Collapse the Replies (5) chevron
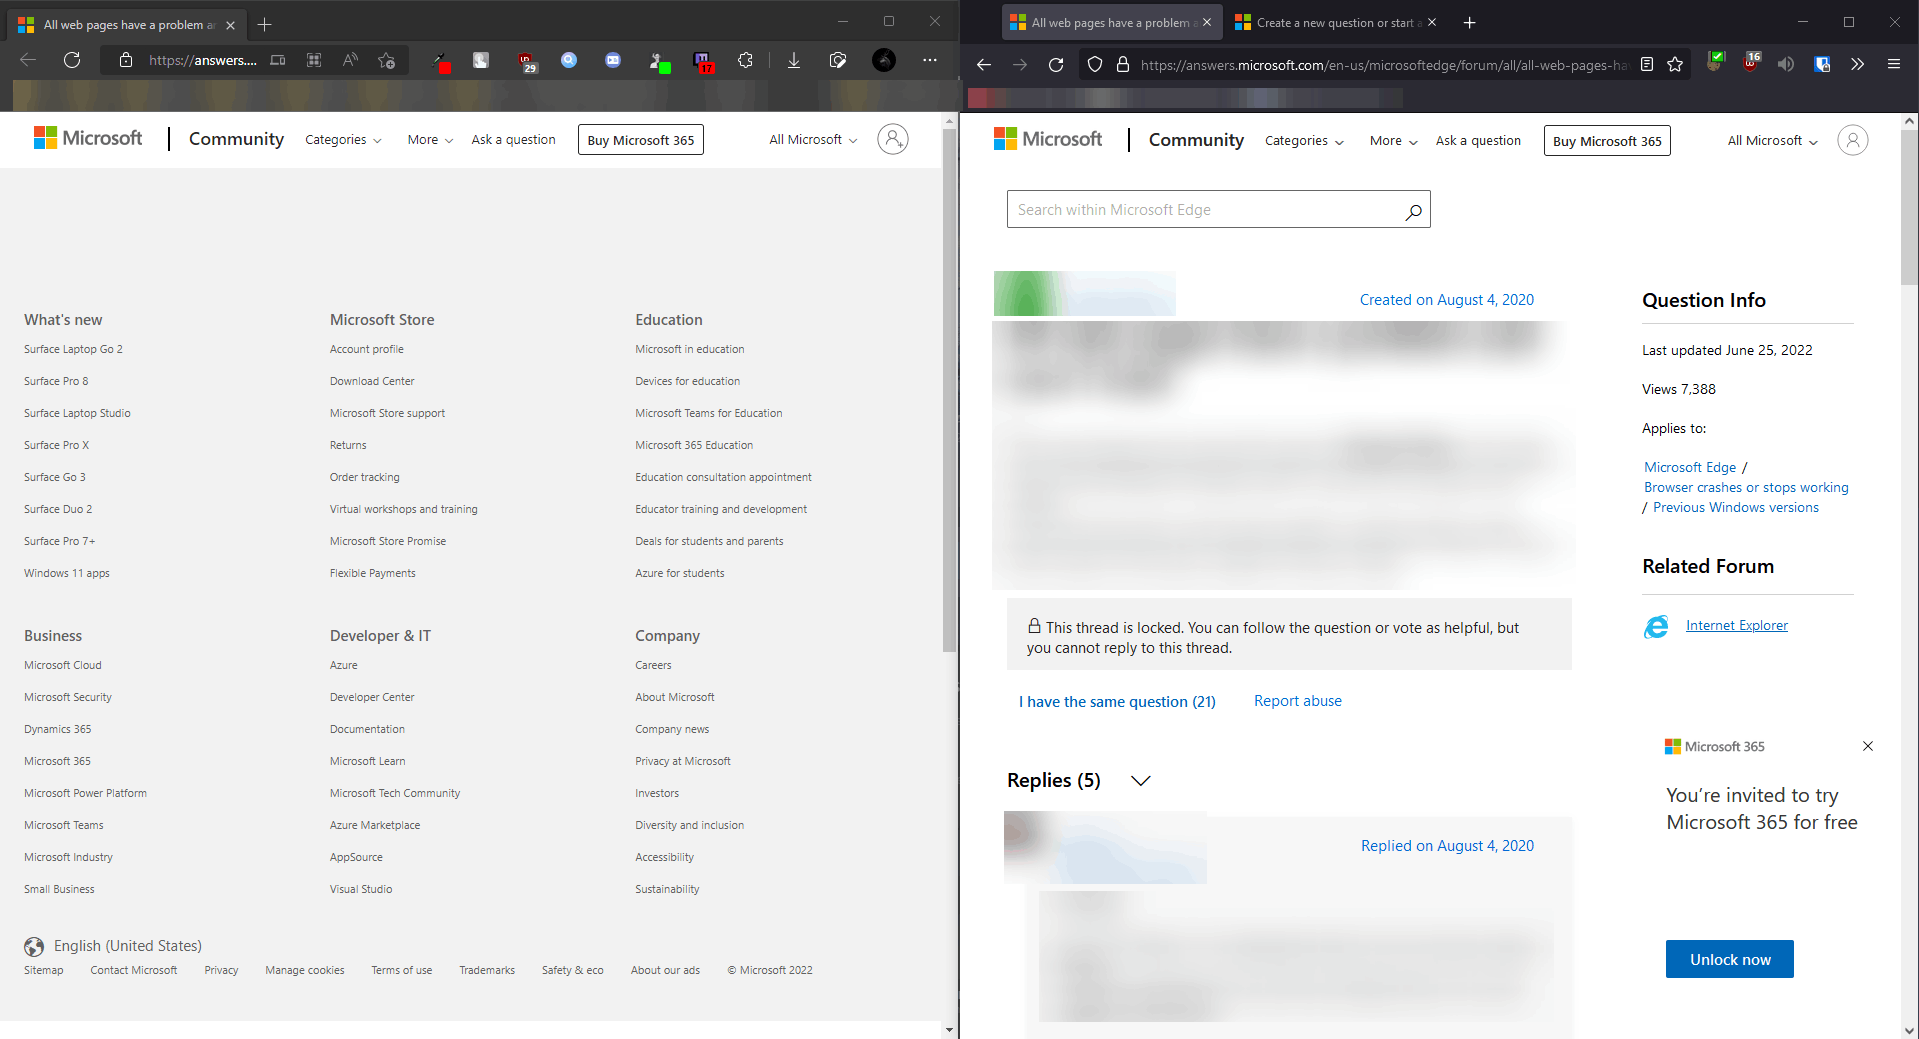This screenshot has height=1039, width=1919. click(1140, 781)
